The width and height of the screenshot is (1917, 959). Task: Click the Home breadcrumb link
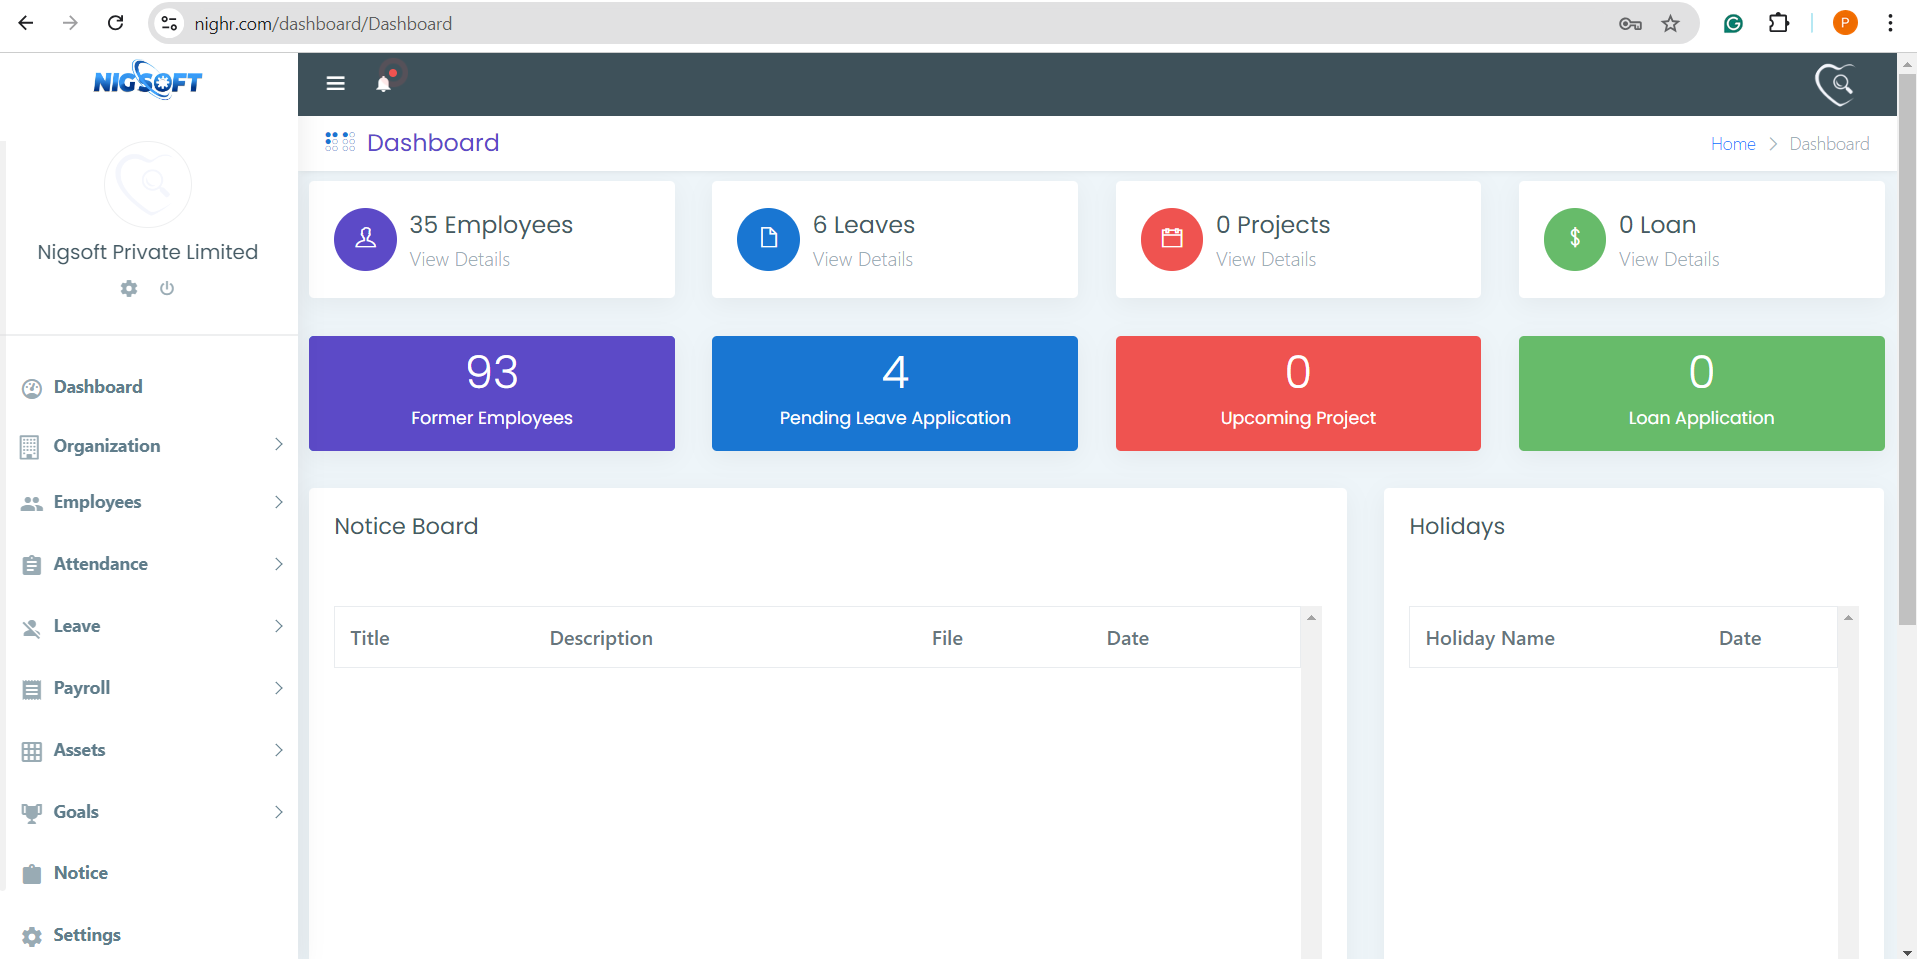point(1733,144)
